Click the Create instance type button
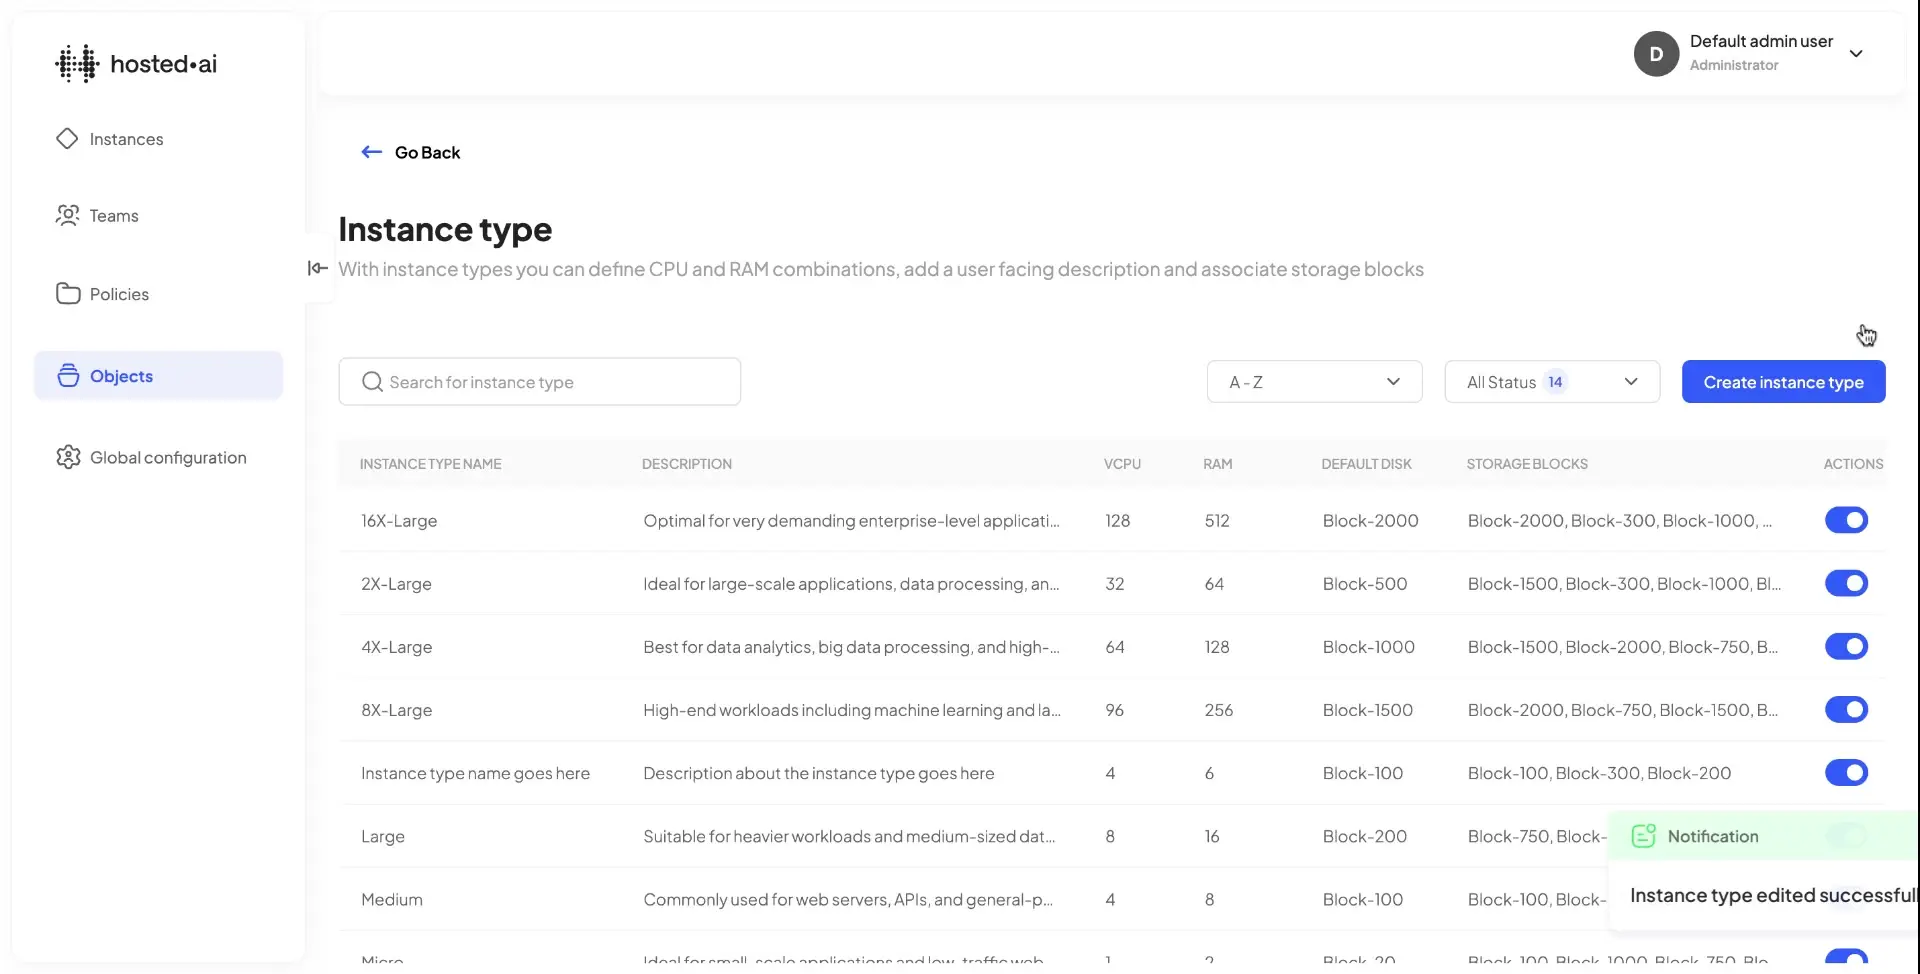1920x974 pixels. point(1784,381)
